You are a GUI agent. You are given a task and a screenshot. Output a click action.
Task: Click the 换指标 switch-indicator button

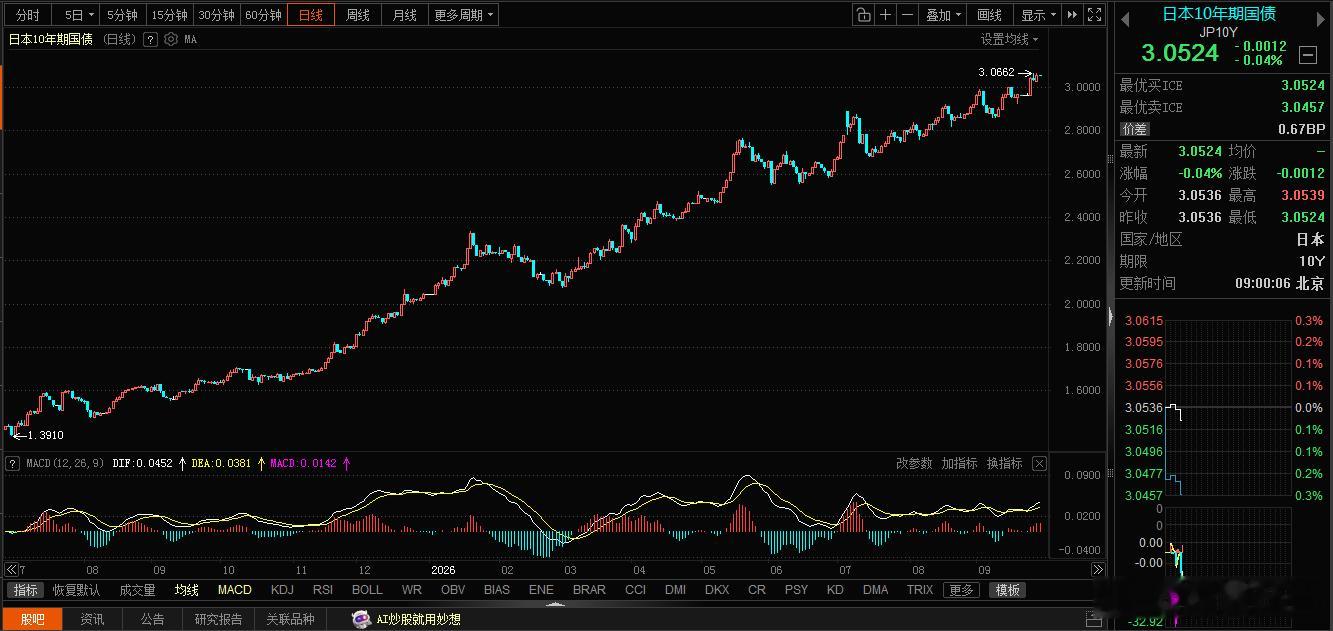coord(1004,463)
